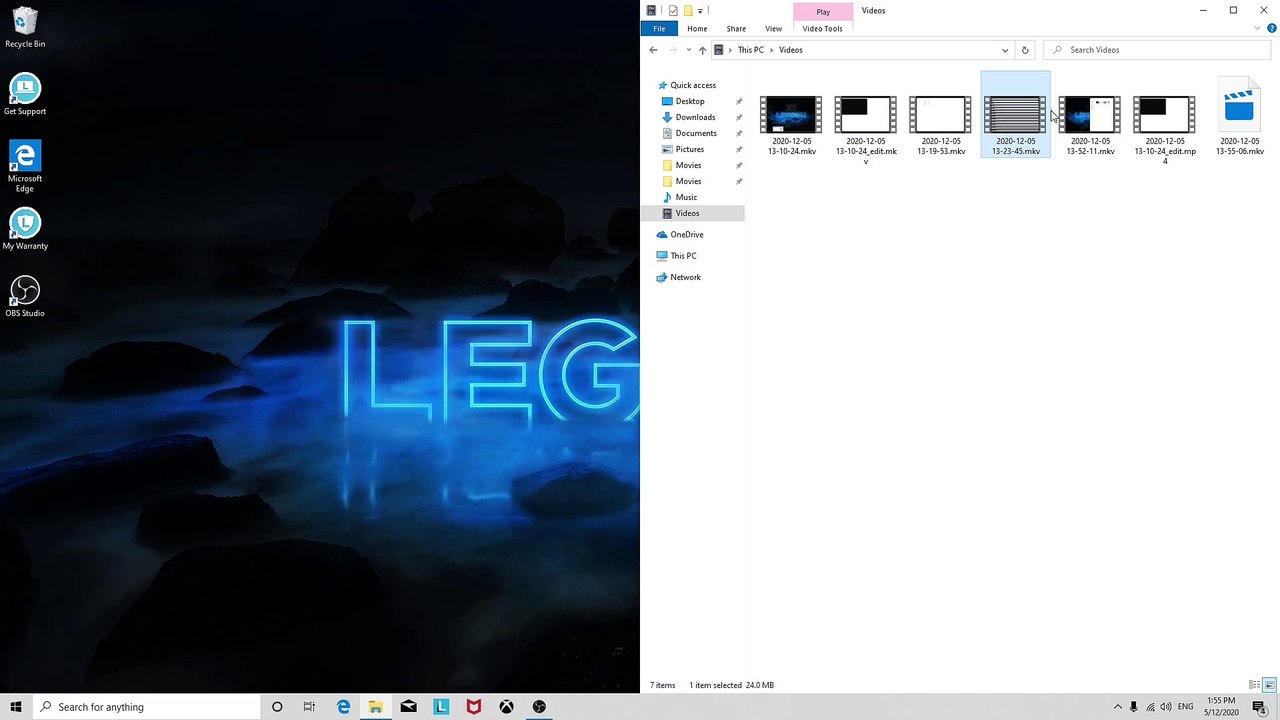The height and width of the screenshot is (720, 1280).
Task: Show hidden tray icons chevron
Action: (1117, 707)
